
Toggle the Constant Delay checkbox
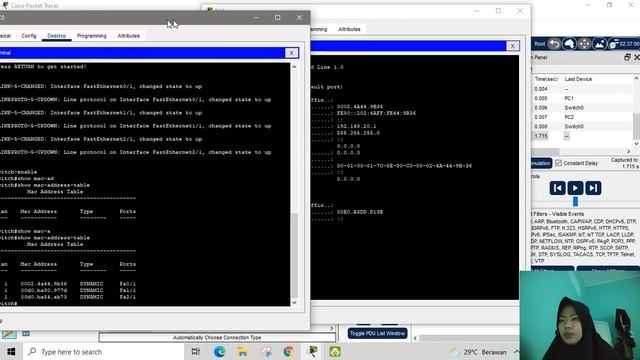[558, 163]
